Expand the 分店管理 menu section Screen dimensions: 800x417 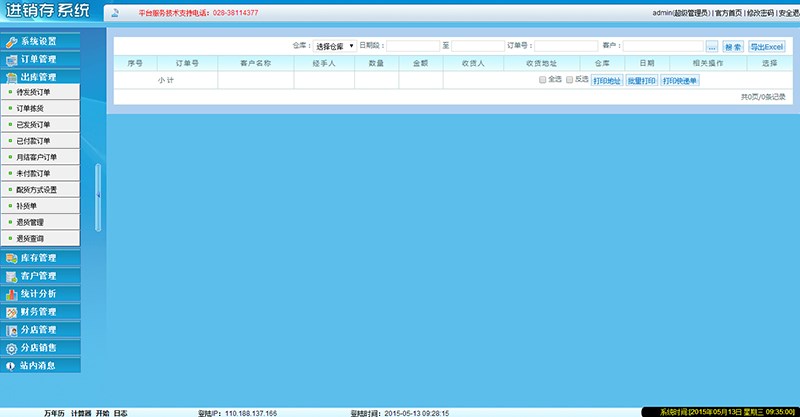click(40, 330)
